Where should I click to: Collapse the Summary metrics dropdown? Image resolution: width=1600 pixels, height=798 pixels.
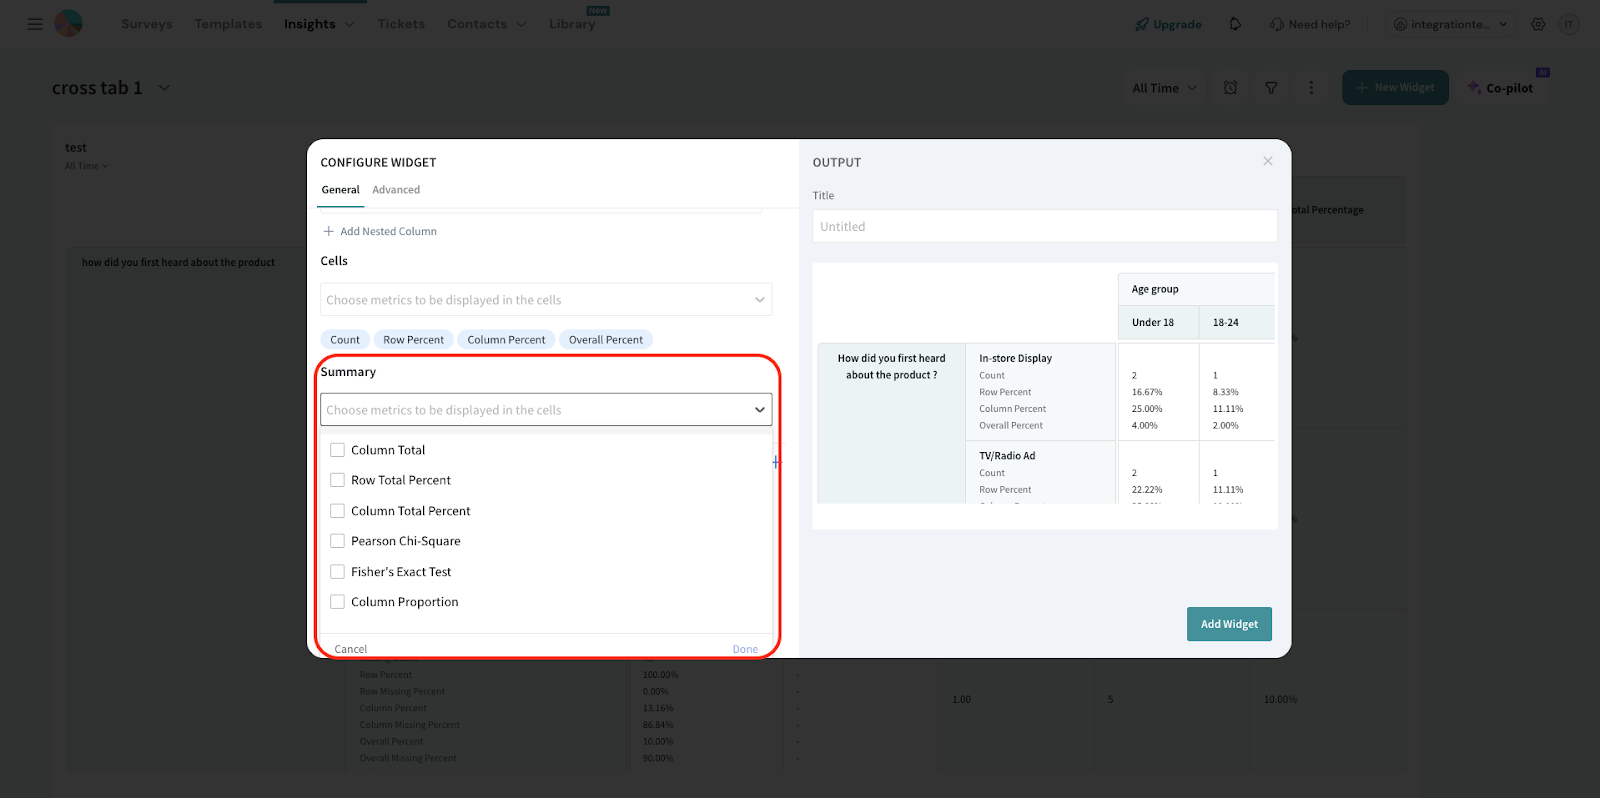[x=759, y=410]
